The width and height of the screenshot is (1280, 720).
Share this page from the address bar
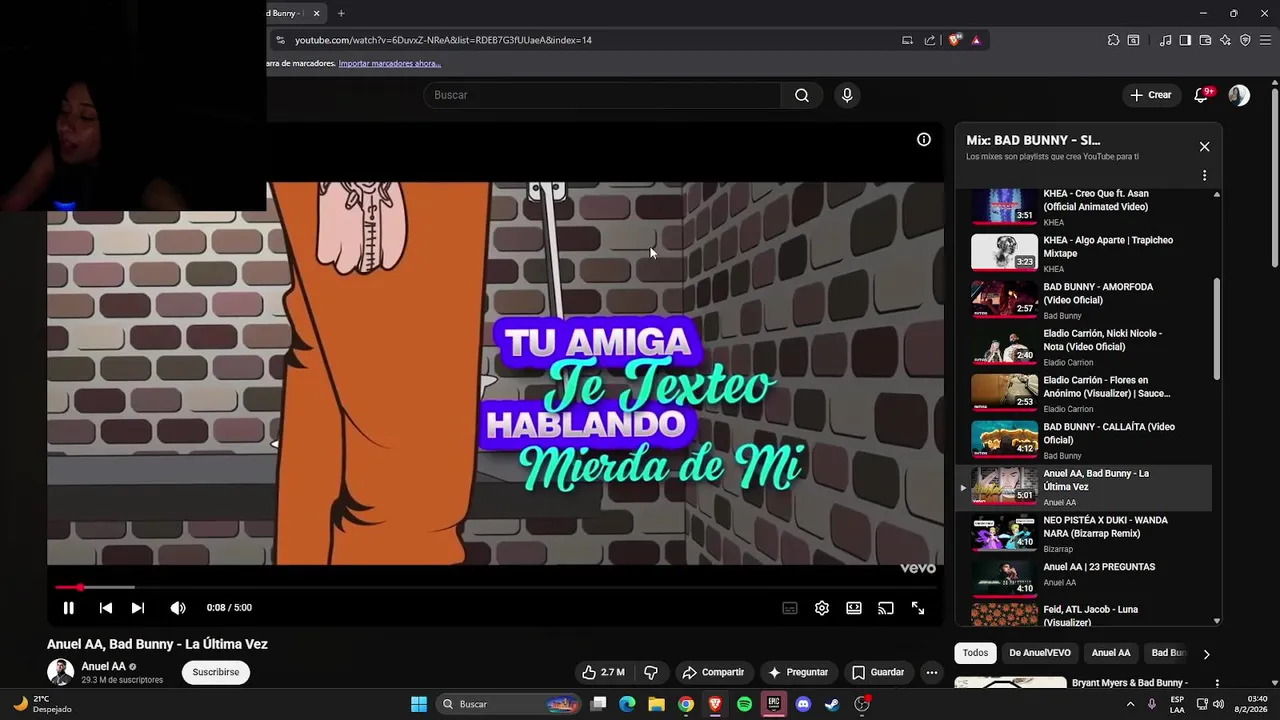tap(930, 40)
